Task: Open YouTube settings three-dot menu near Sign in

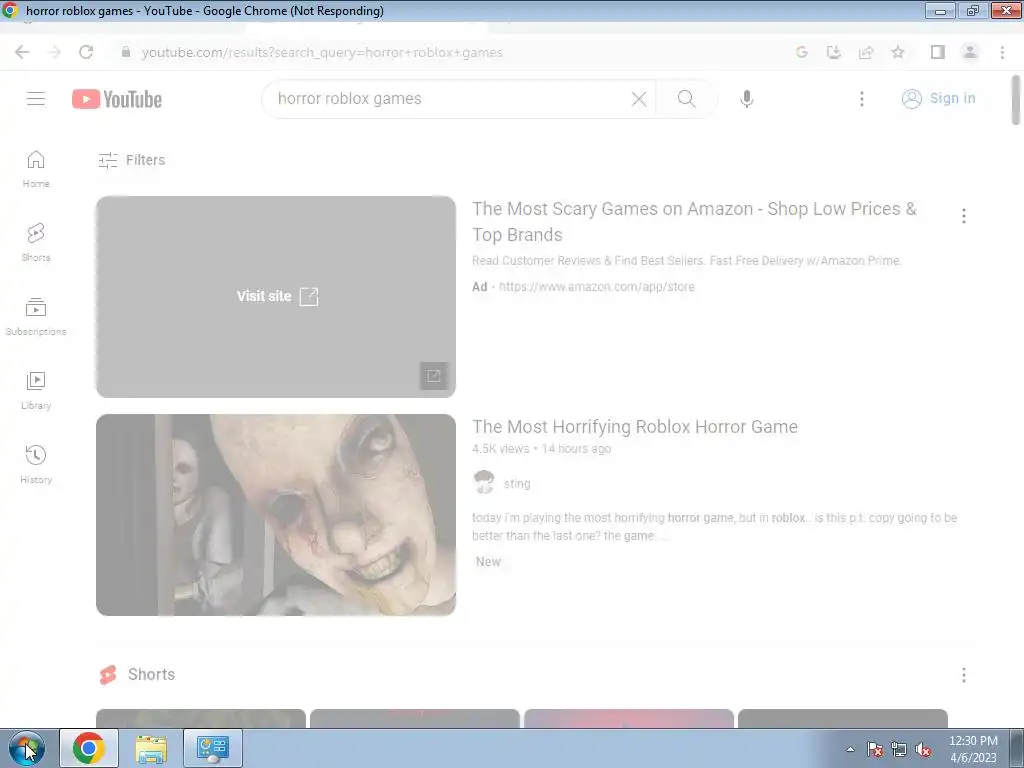Action: 861,99
